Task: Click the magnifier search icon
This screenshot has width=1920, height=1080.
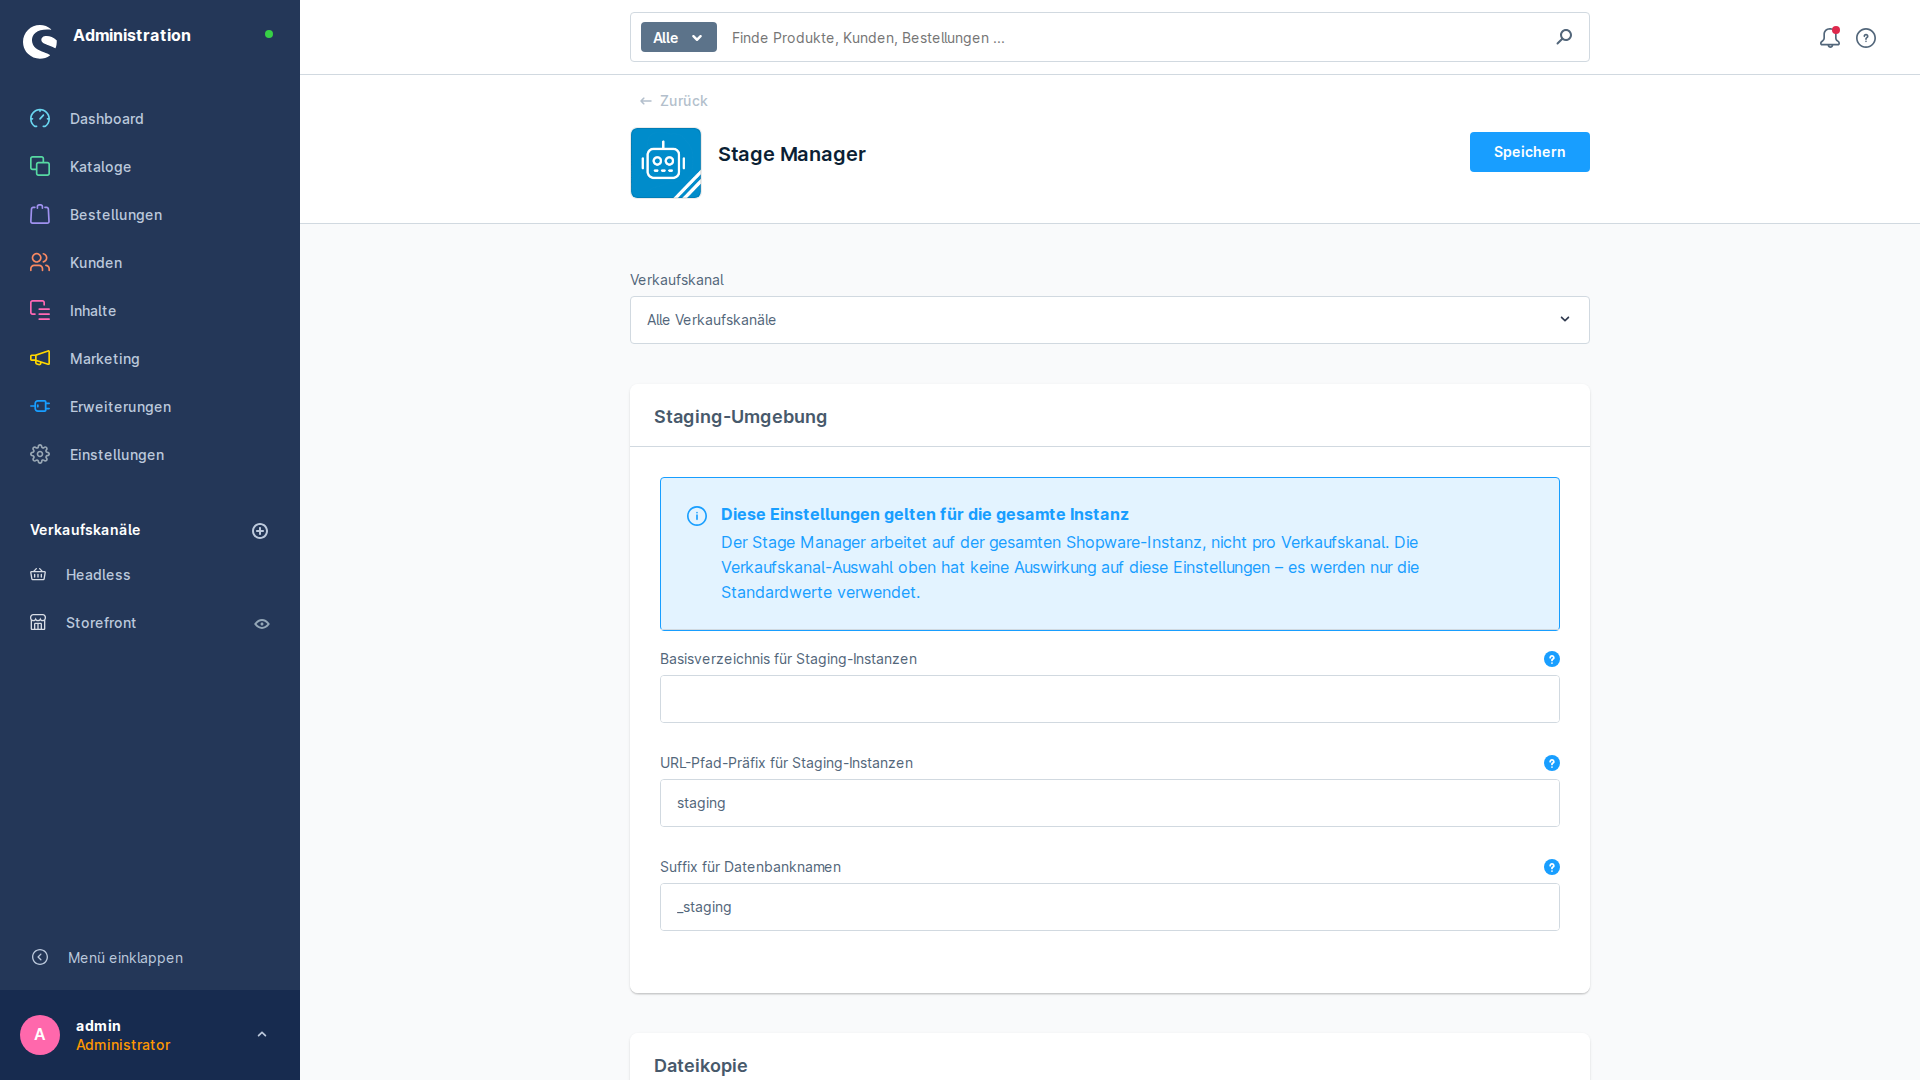Action: pos(1564,37)
